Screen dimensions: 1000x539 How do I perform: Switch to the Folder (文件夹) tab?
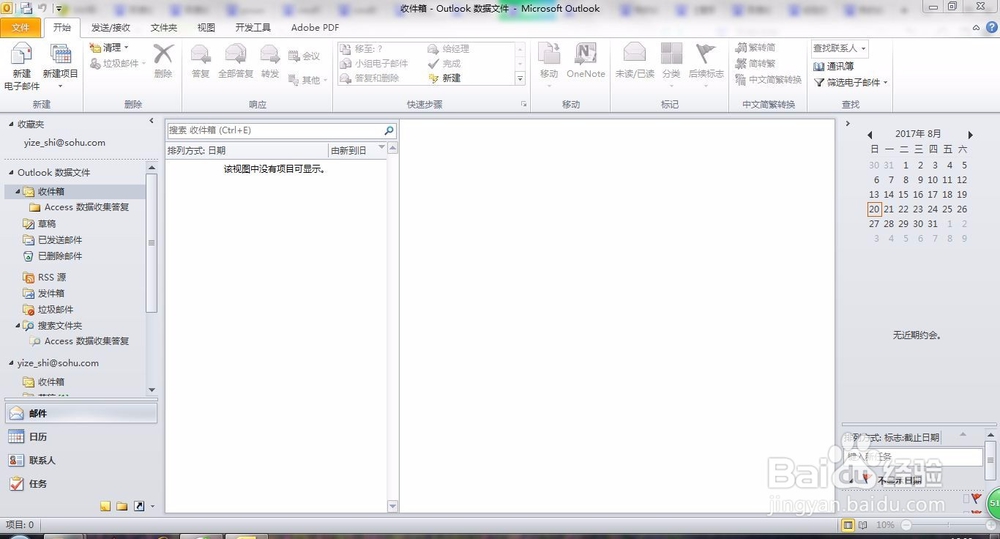tap(164, 27)
